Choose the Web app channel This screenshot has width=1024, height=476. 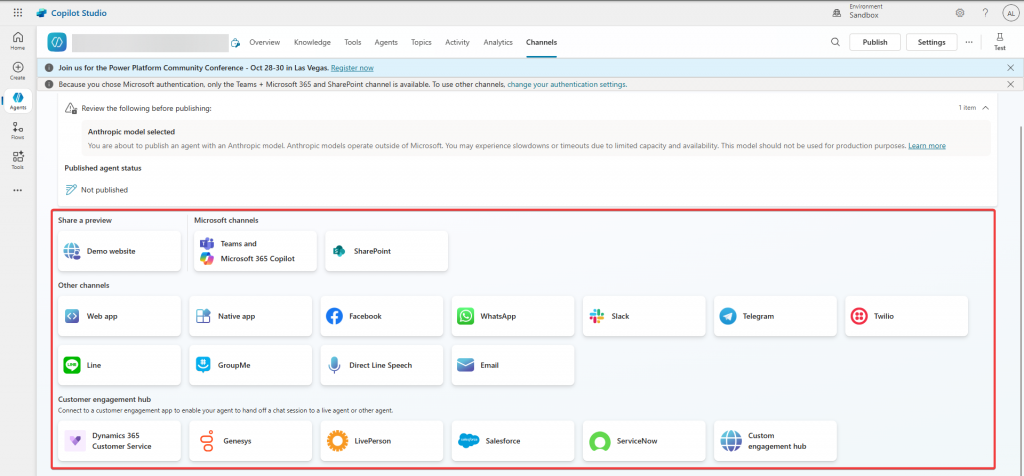120,316
